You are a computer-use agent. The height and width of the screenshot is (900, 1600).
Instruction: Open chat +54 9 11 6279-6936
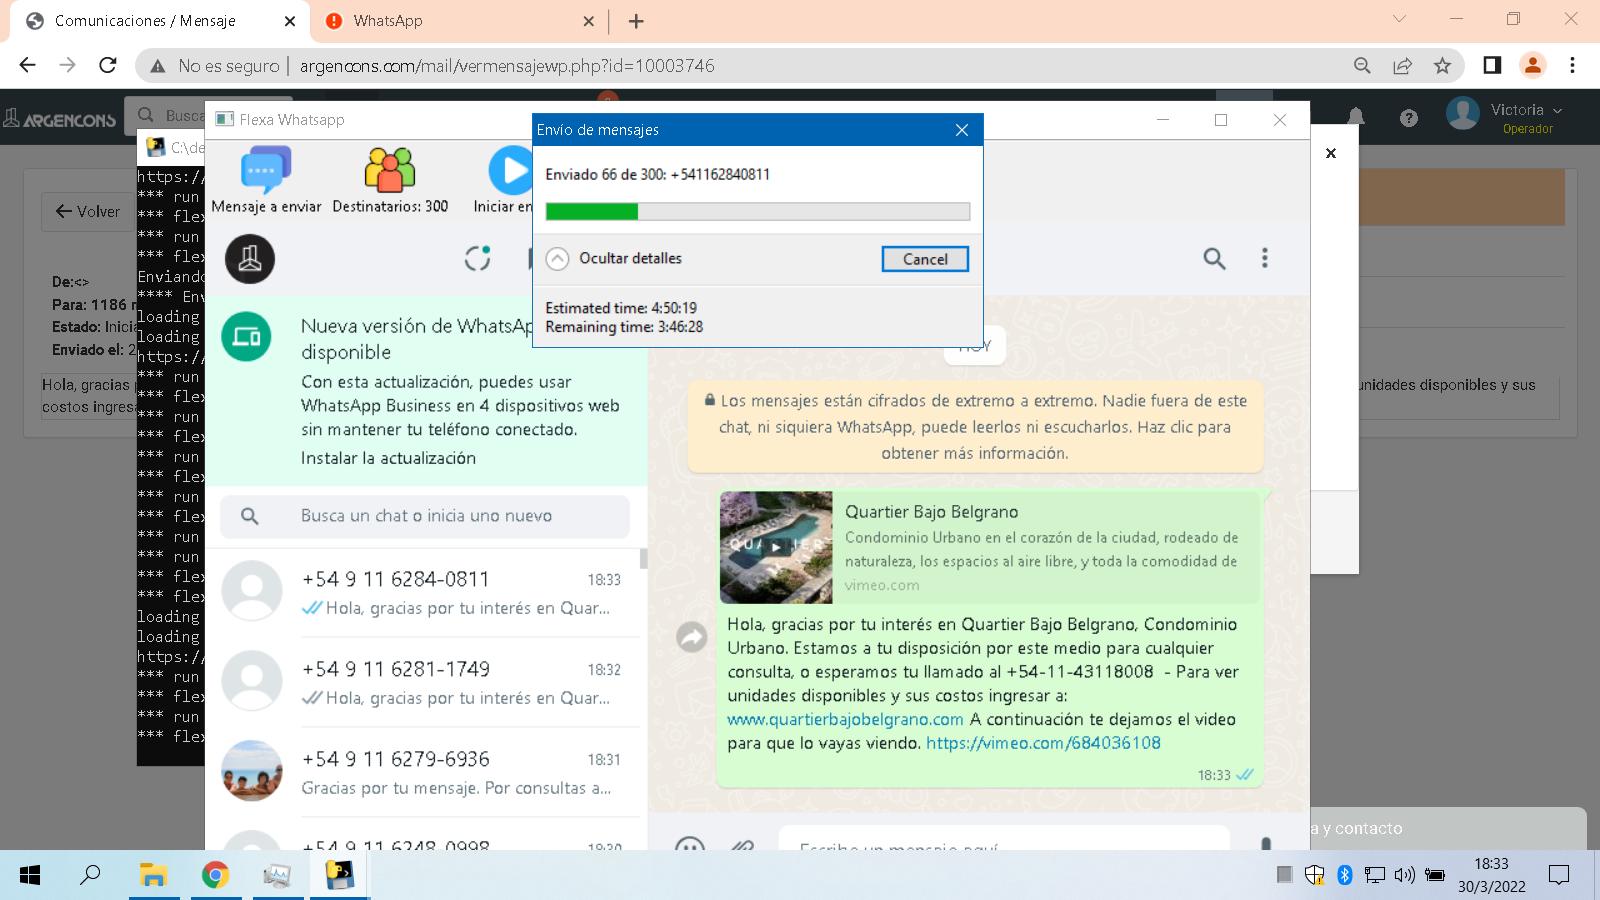pos(422,772)
